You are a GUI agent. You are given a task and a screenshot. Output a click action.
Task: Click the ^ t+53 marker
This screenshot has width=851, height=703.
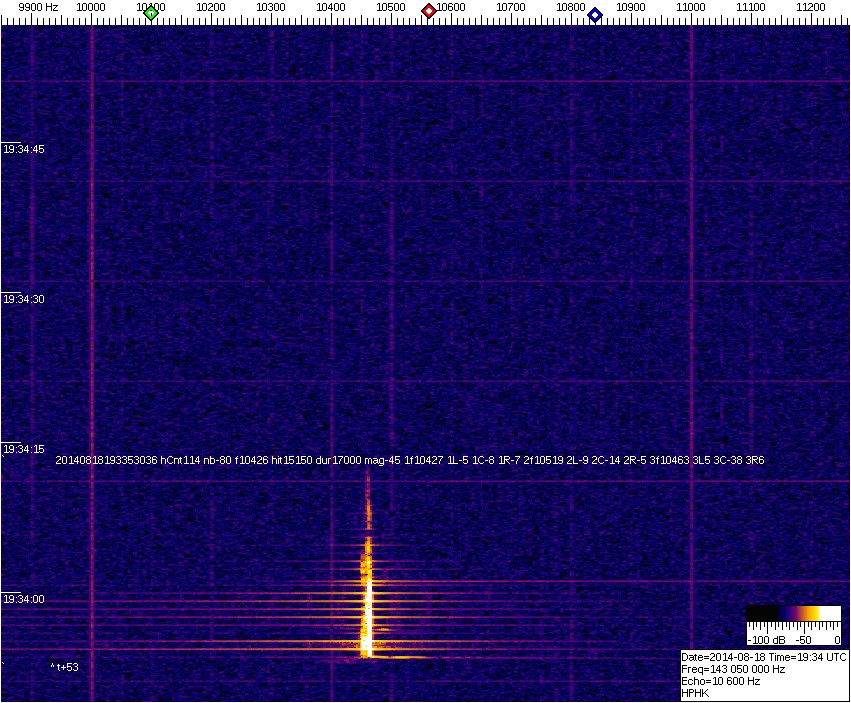tap(66, 666)
